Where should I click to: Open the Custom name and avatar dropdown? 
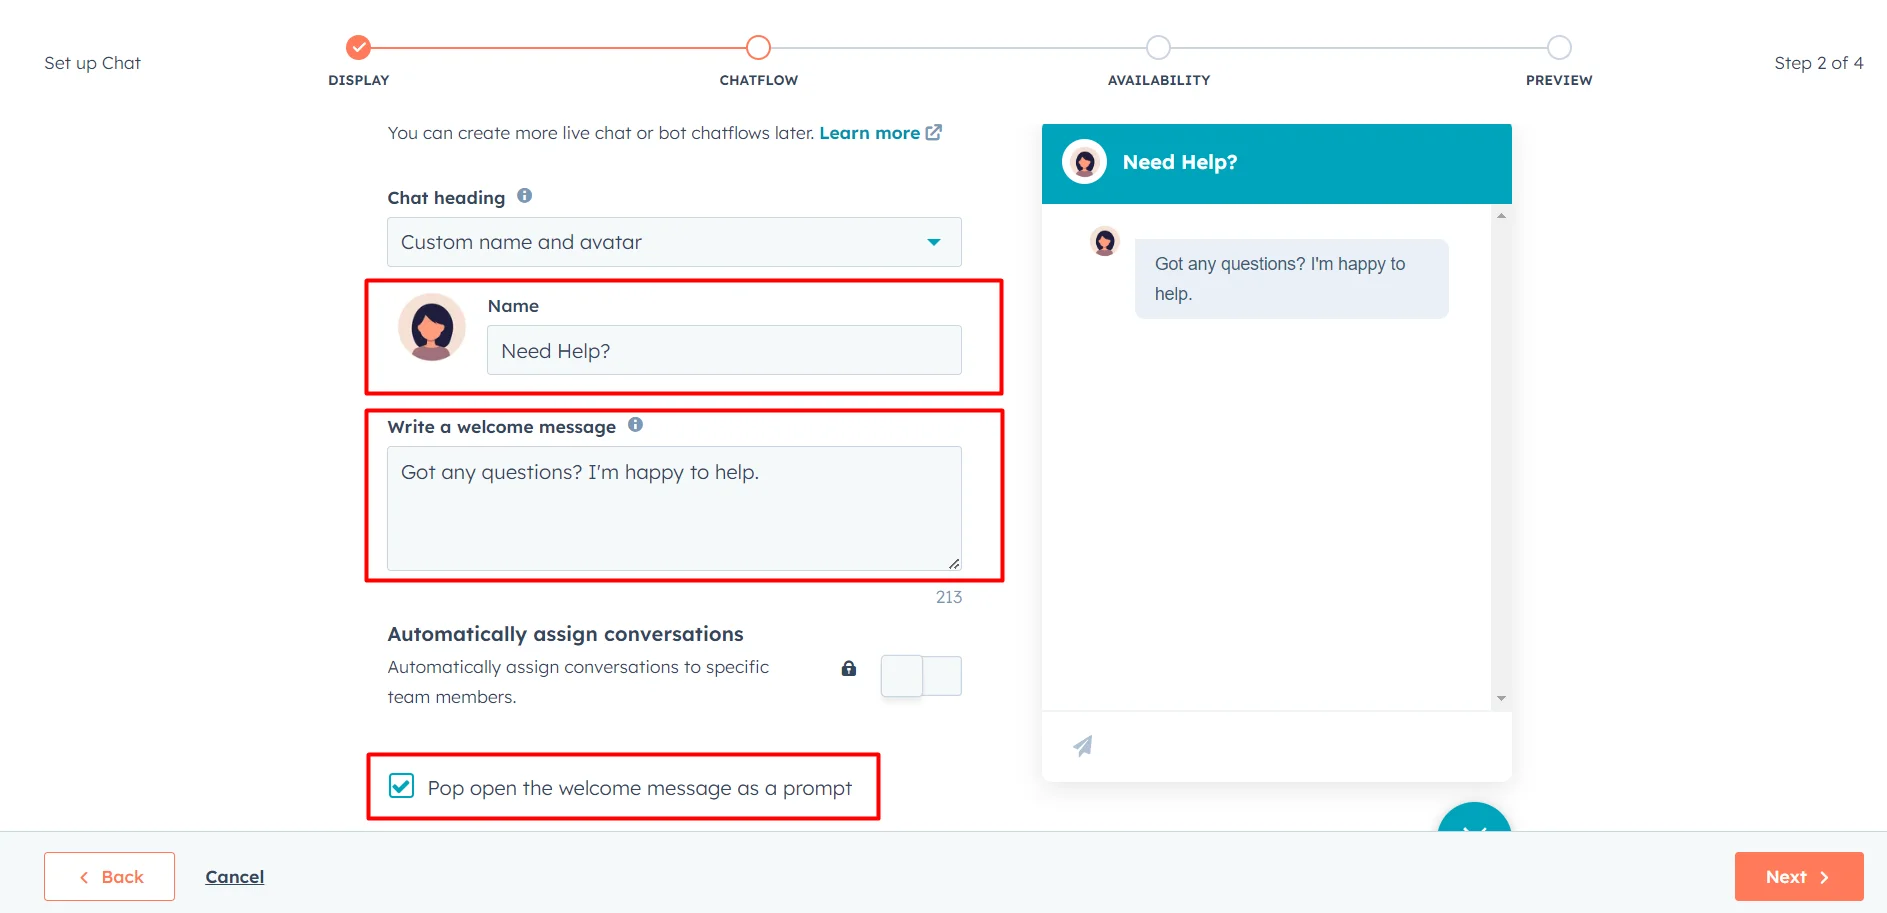pos(674,242)
